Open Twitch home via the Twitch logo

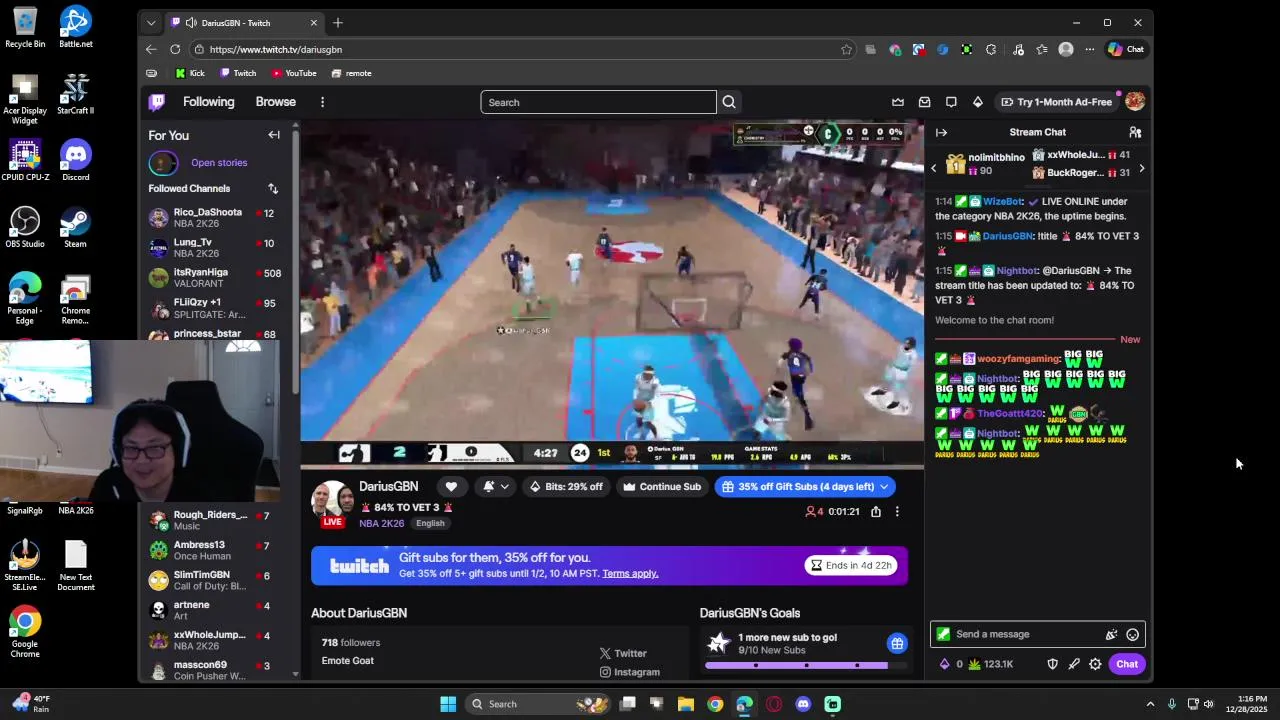157,102
